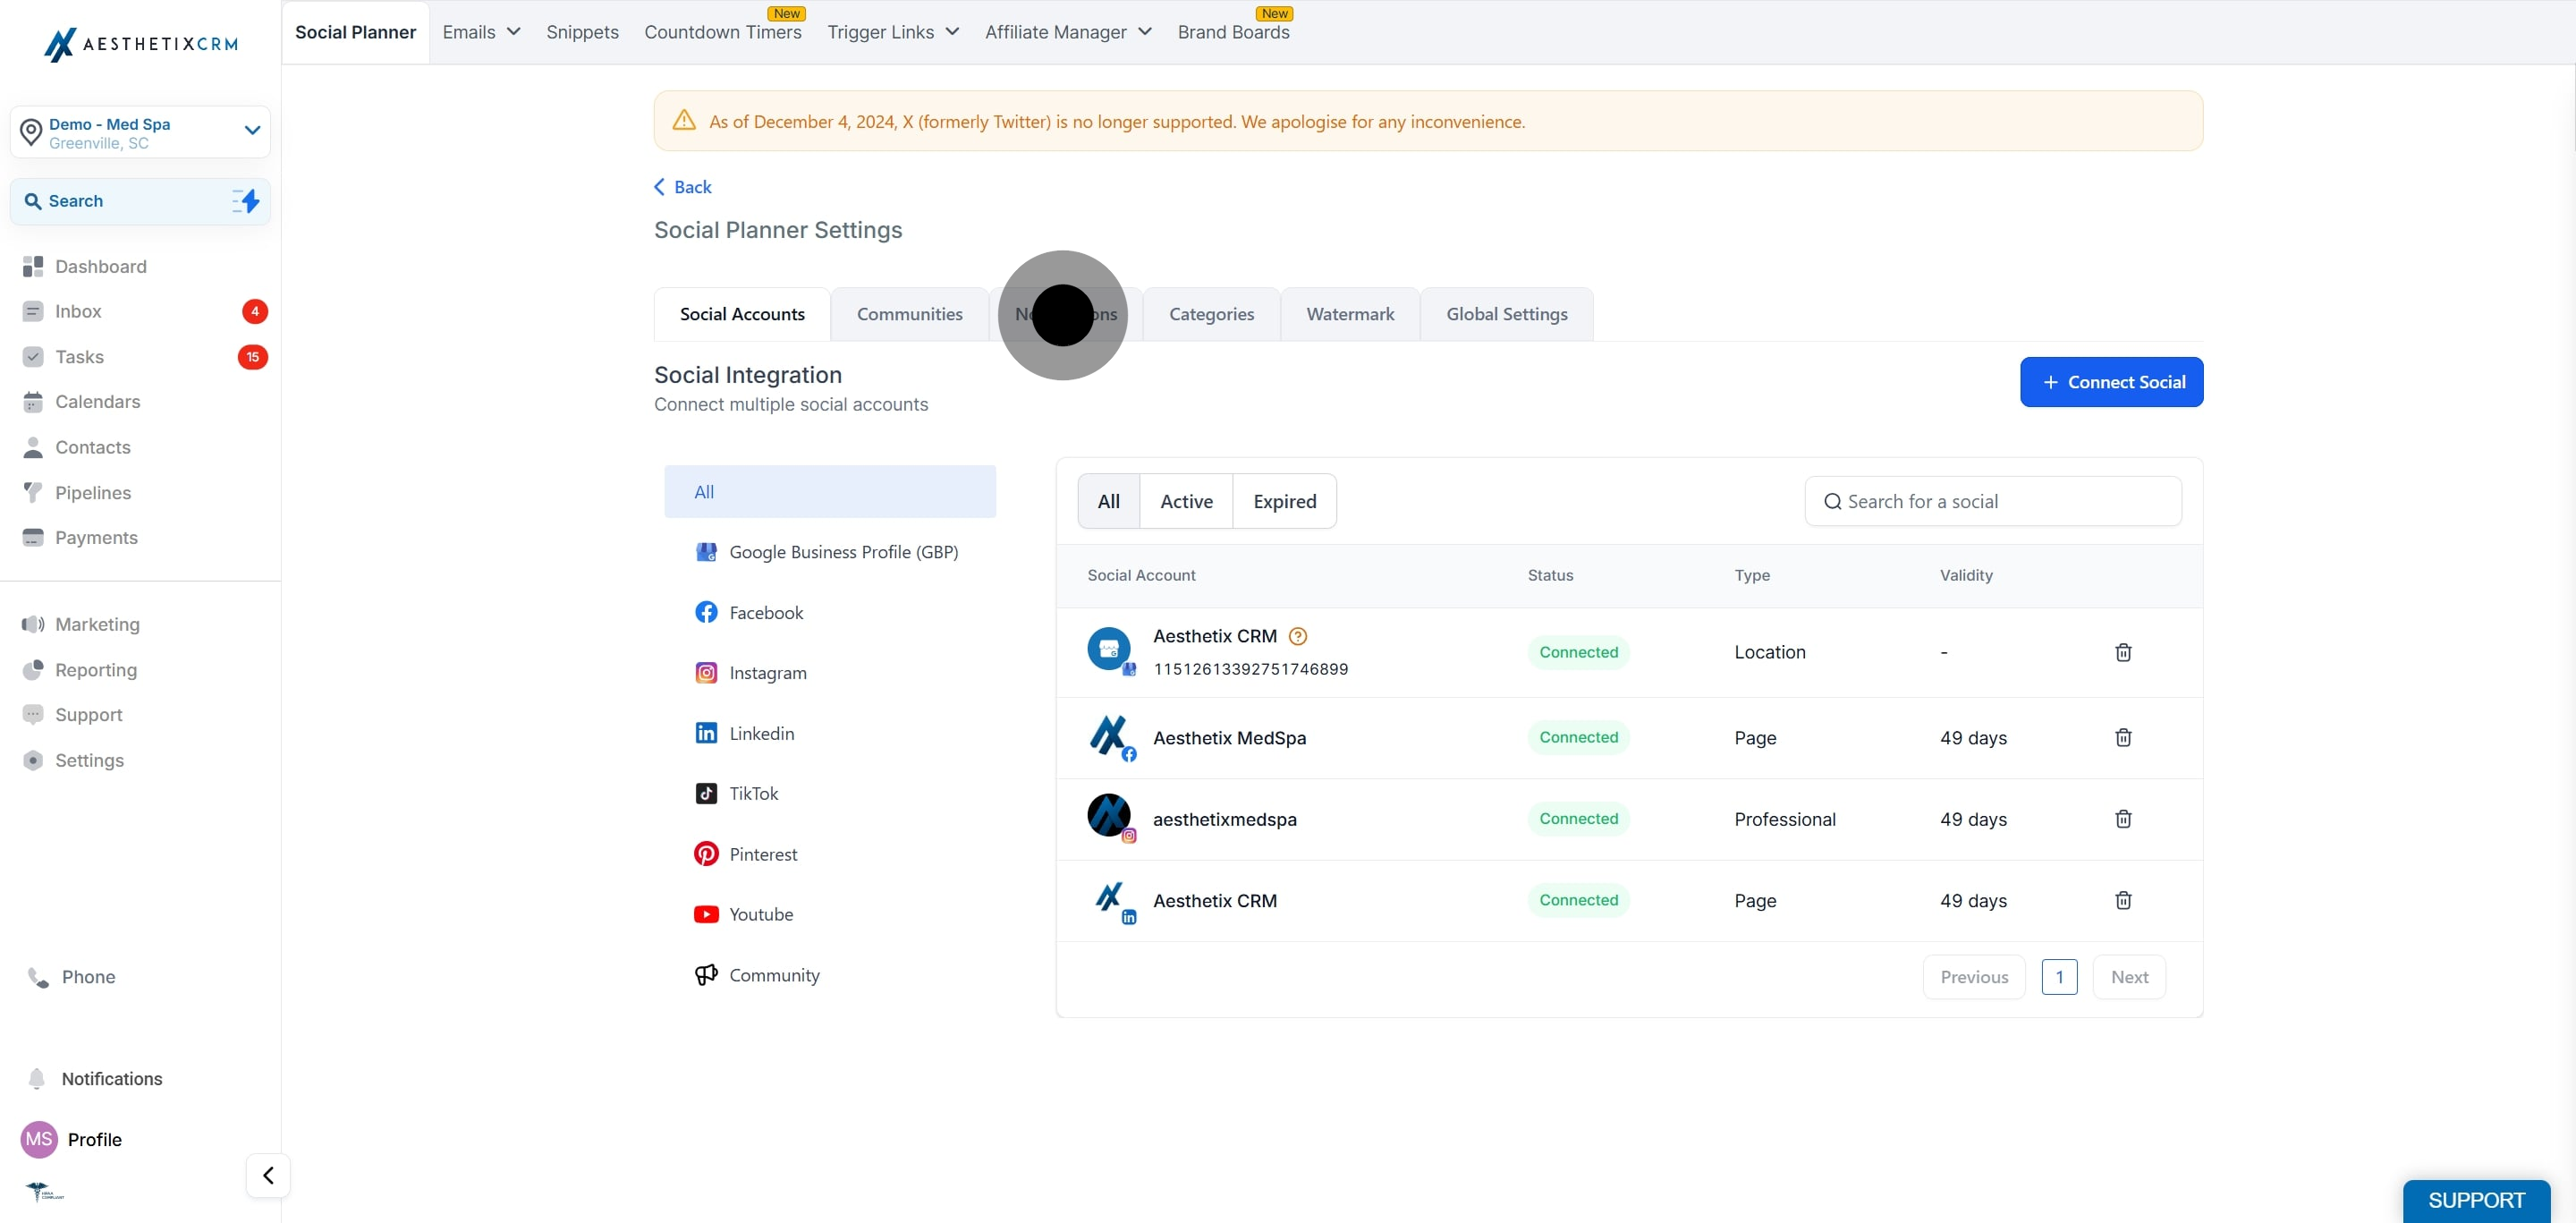Show only Expired social accounts

tap(1284, 501)
